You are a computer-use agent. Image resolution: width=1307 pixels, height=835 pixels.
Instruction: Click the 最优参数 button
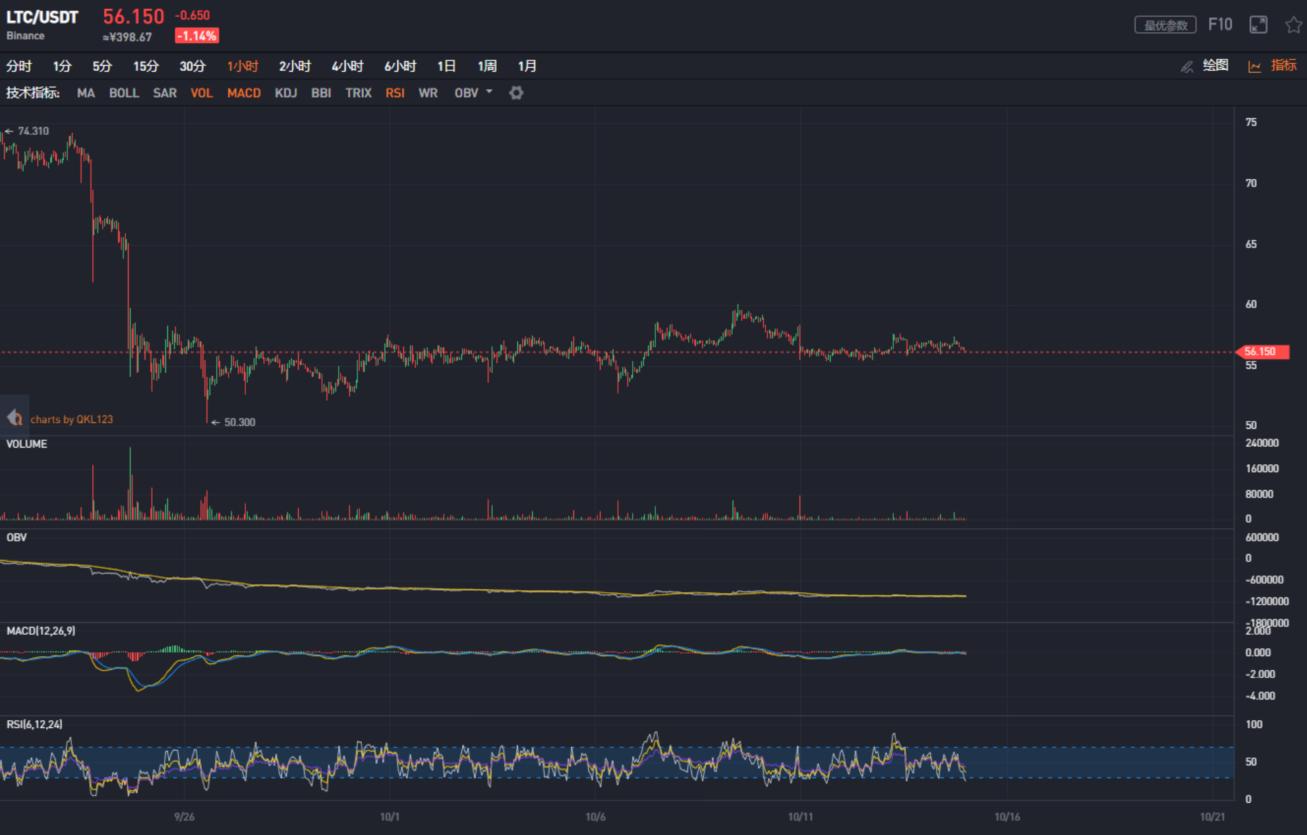1164,23
